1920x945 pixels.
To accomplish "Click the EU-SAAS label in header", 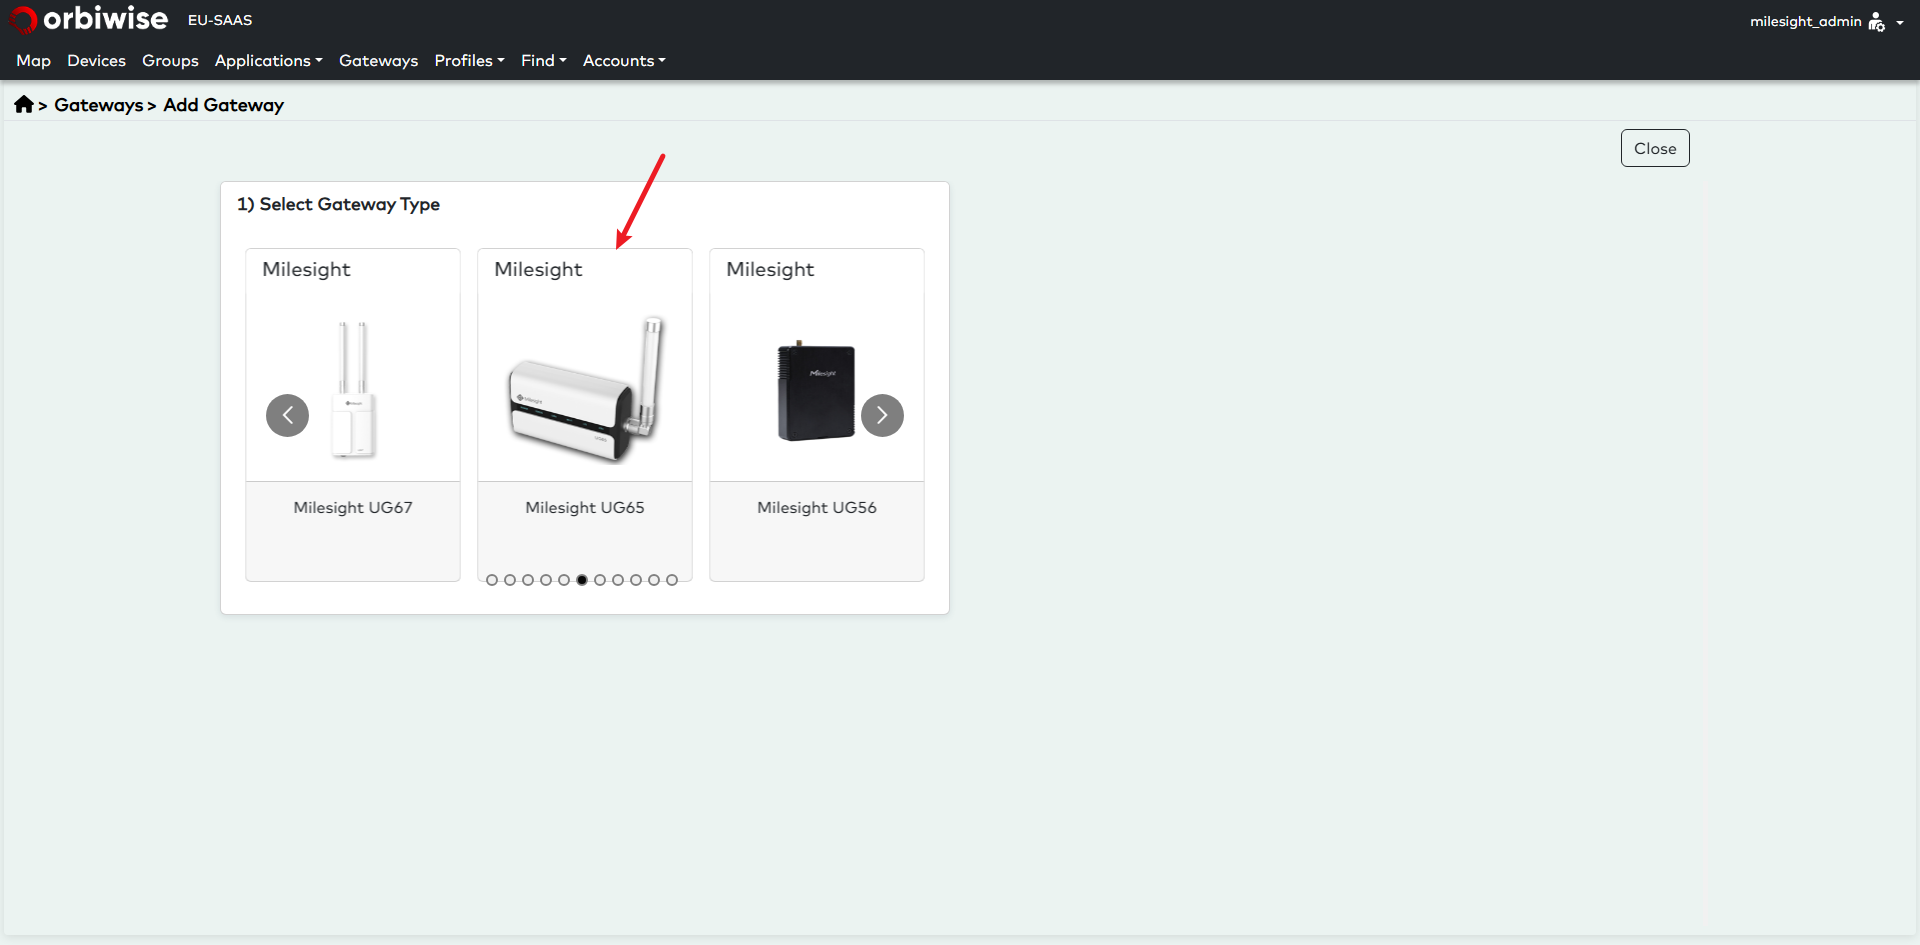I will (x=220, y=20).
